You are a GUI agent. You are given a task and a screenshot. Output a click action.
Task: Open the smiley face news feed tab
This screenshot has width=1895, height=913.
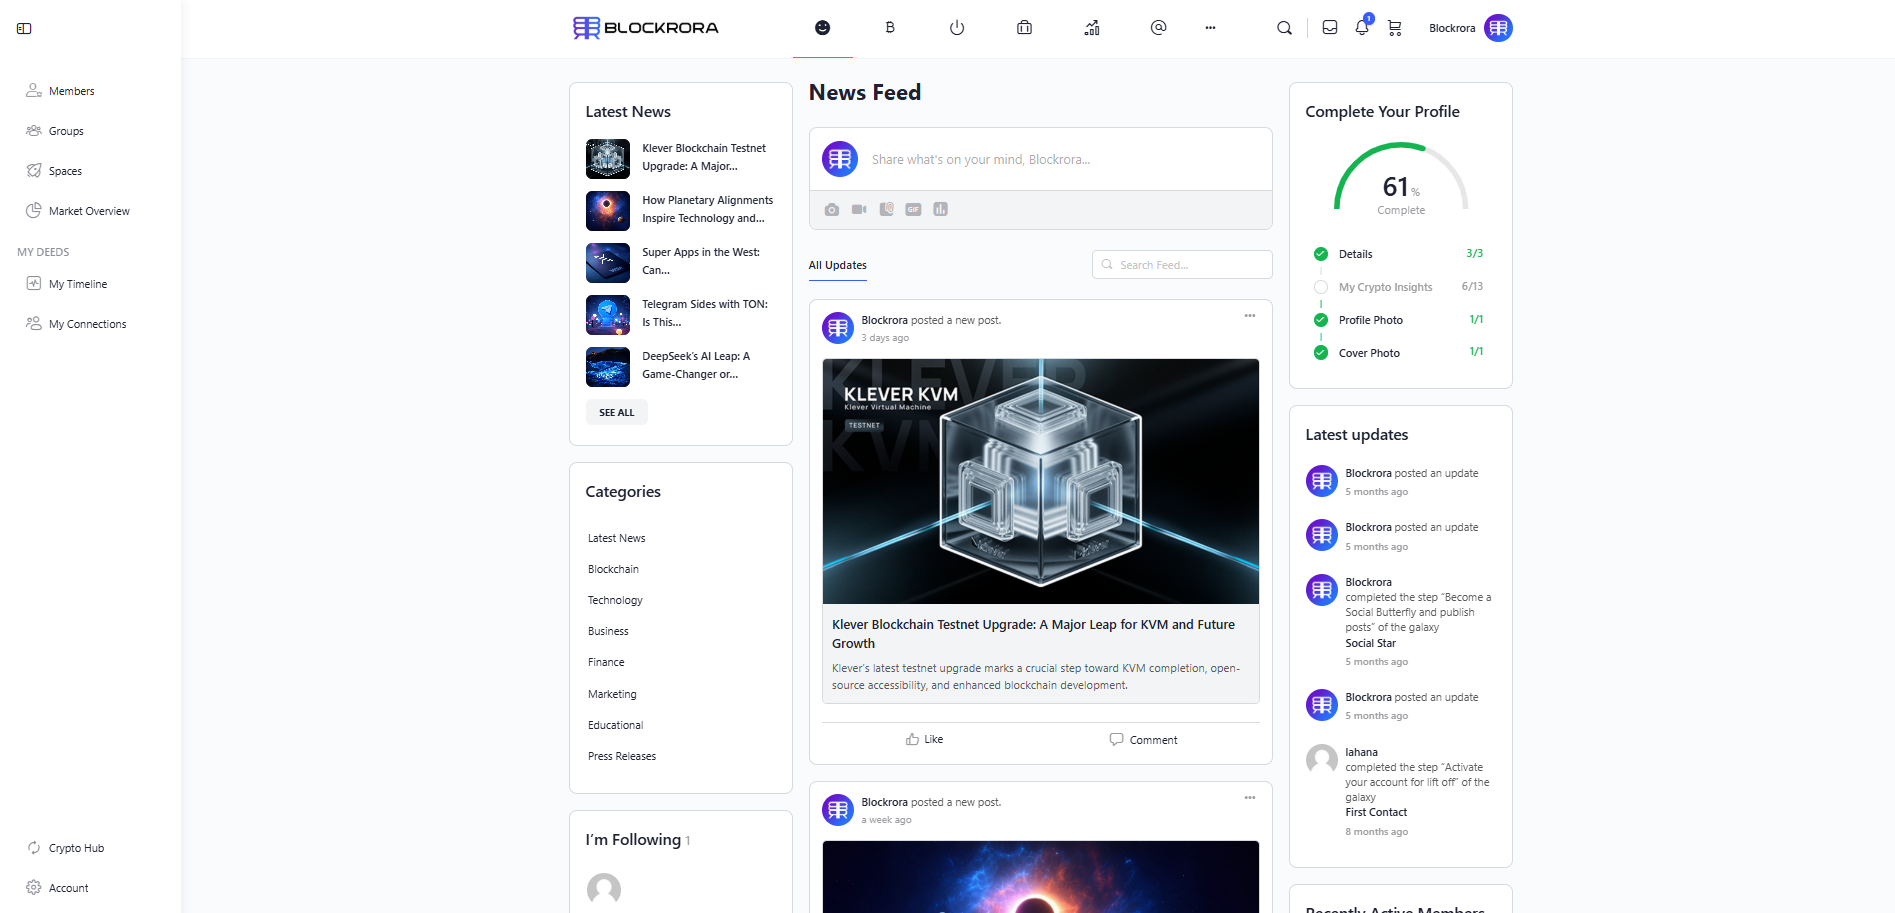click(822, 28)
